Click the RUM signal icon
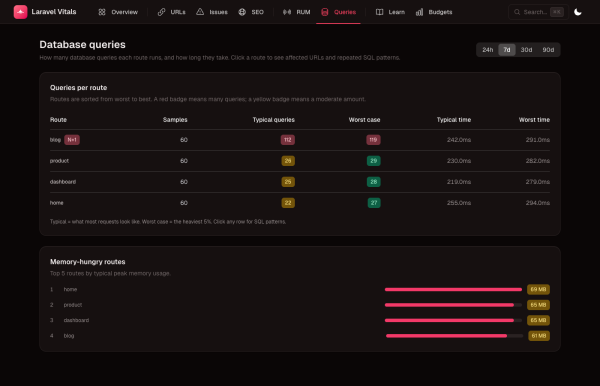 287,12
